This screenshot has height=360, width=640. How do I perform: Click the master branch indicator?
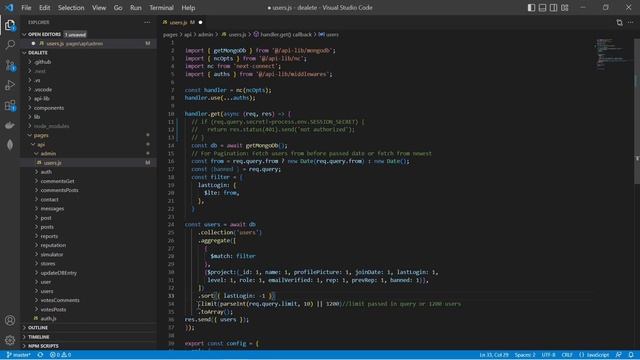click(x=19, y=355)
